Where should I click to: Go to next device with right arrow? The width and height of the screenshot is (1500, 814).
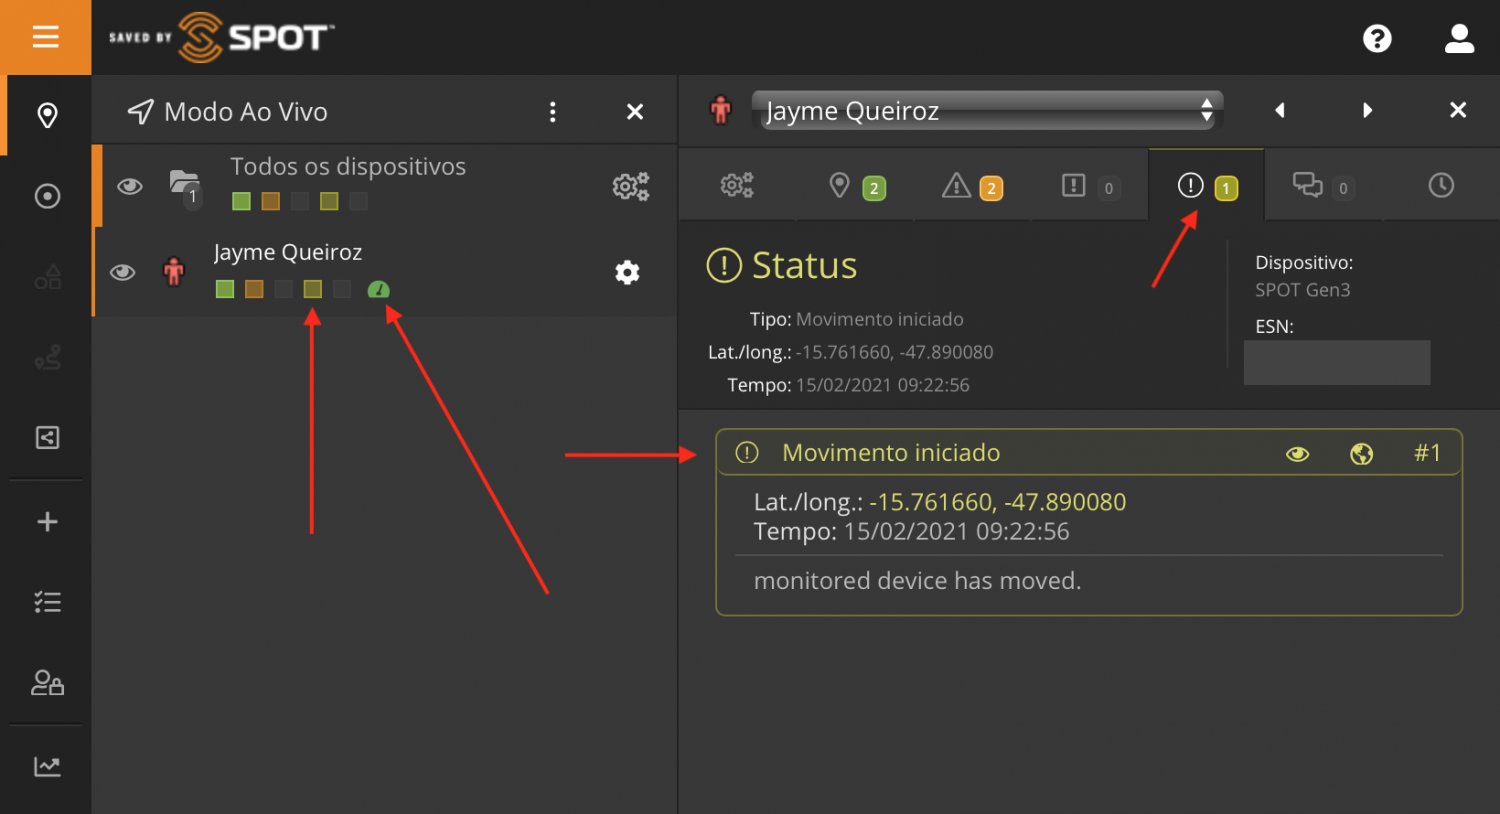(x=1367, y=110)
